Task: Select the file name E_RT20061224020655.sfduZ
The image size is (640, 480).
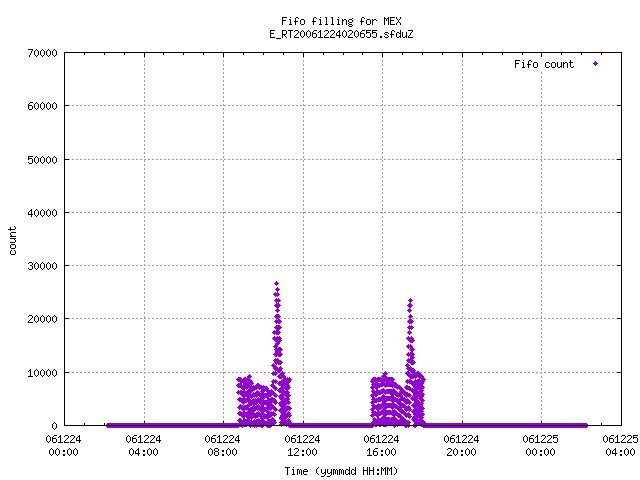Action: pyautogui.click(x=341, y=34)
